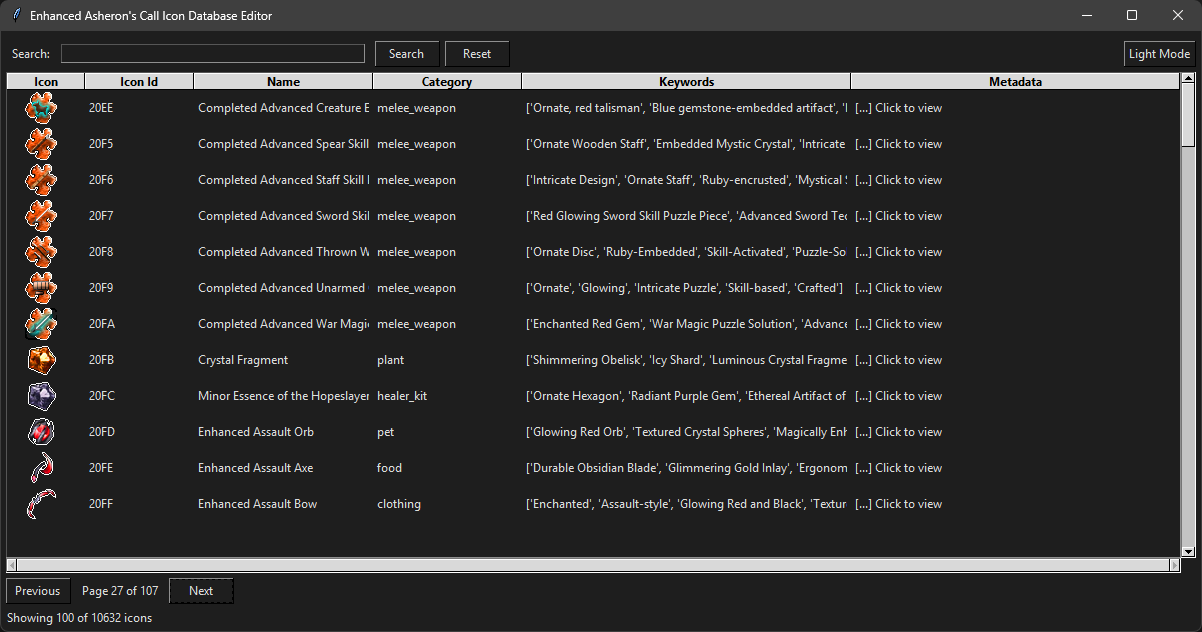Click the icon for row 20EE

[x=41, y=108]
